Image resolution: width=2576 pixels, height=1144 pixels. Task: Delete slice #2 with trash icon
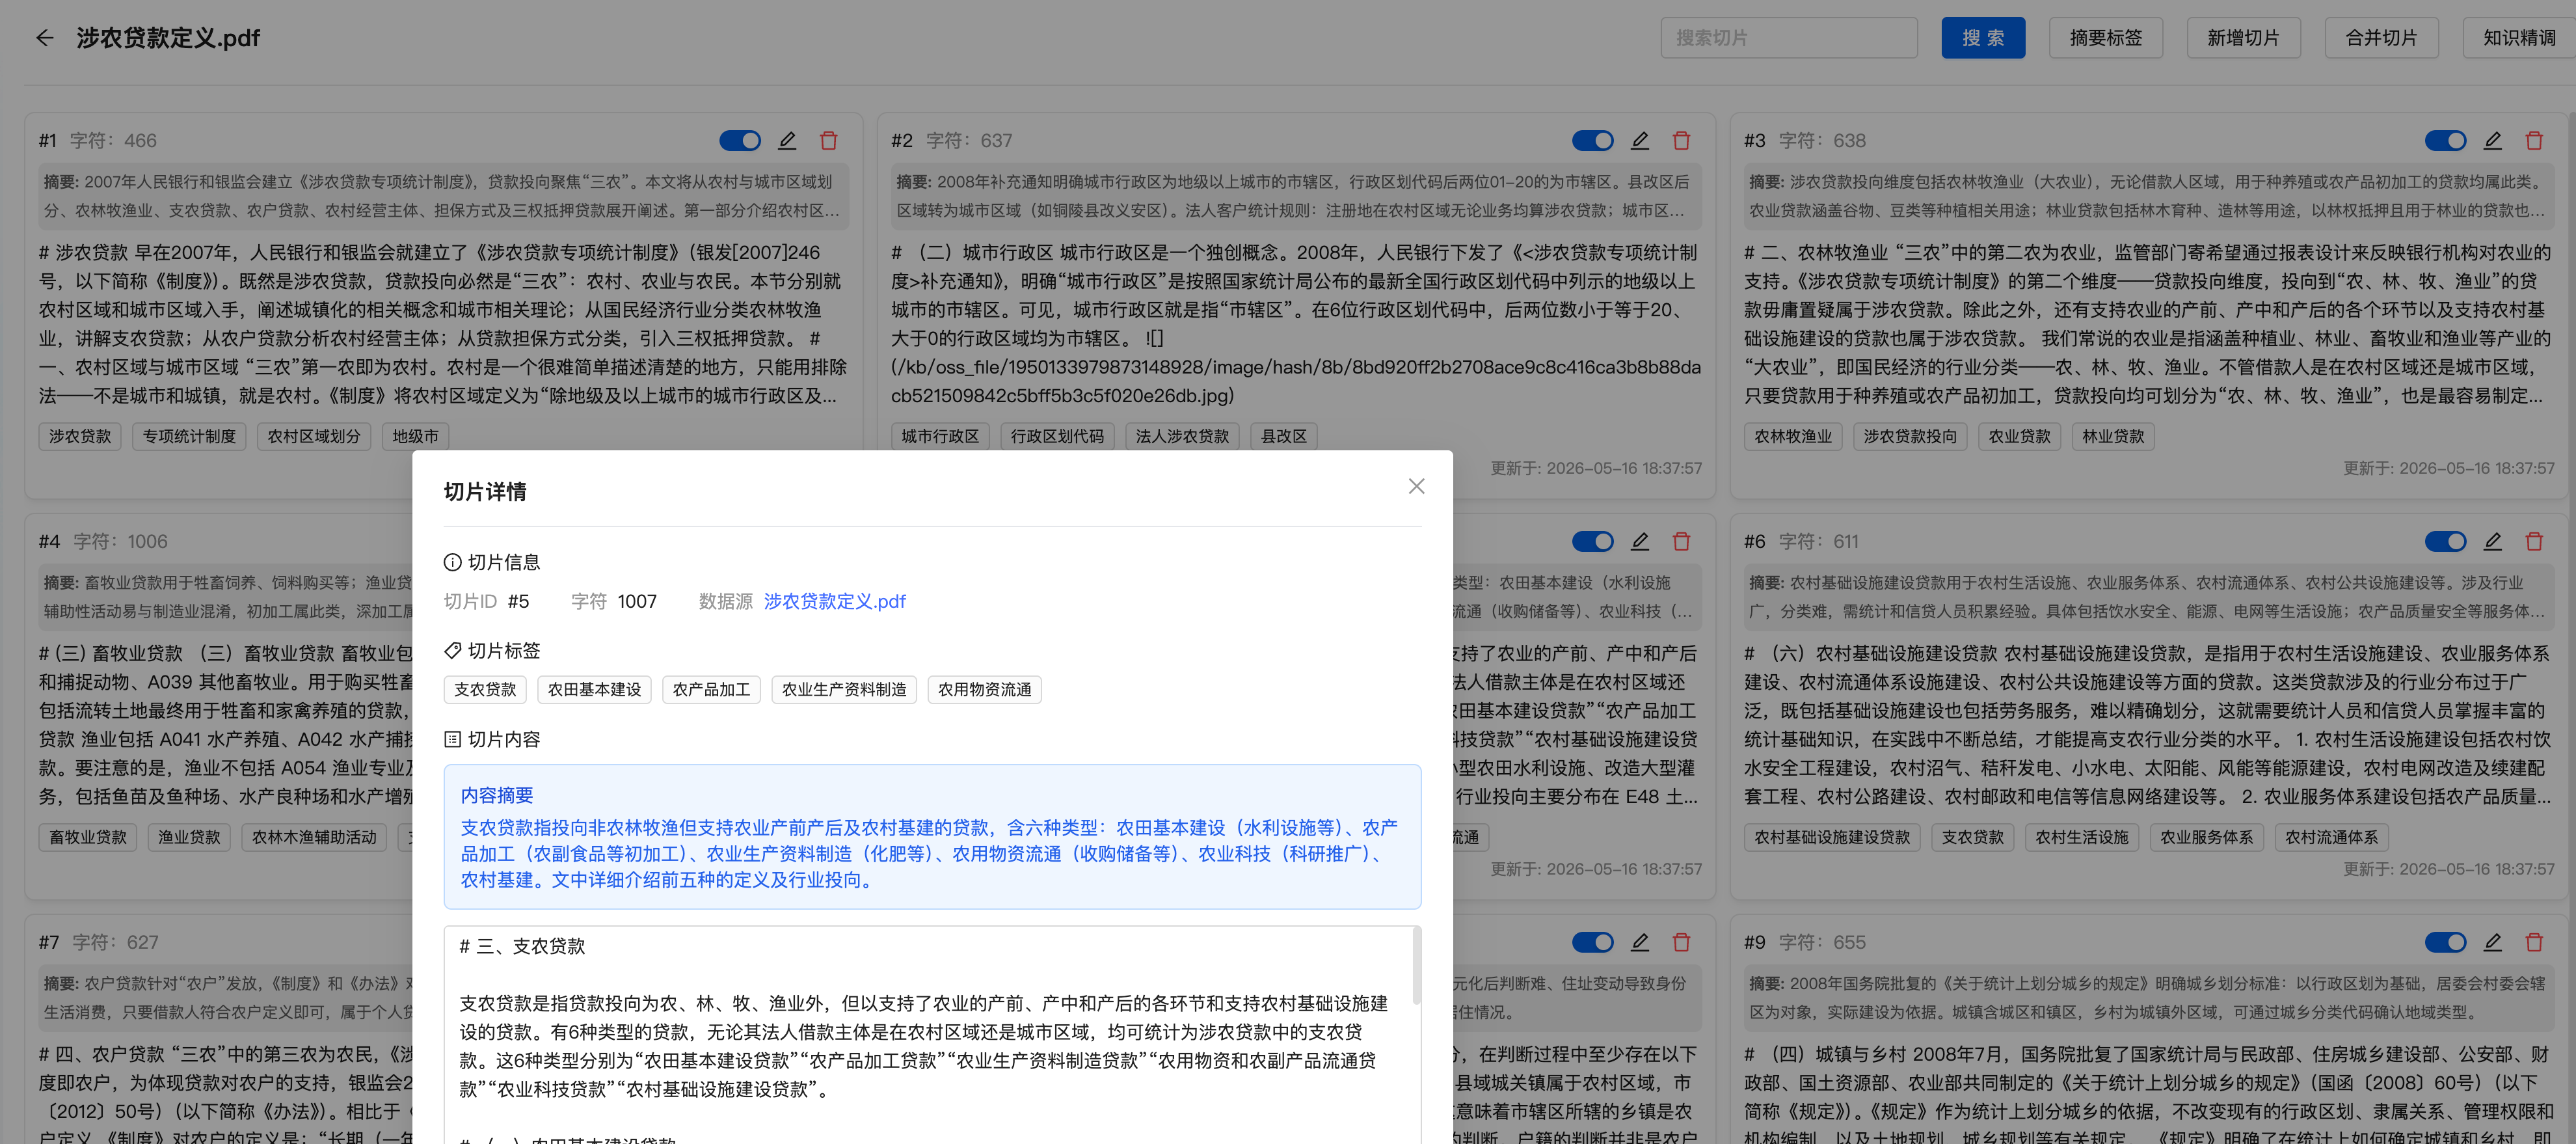1681,141
